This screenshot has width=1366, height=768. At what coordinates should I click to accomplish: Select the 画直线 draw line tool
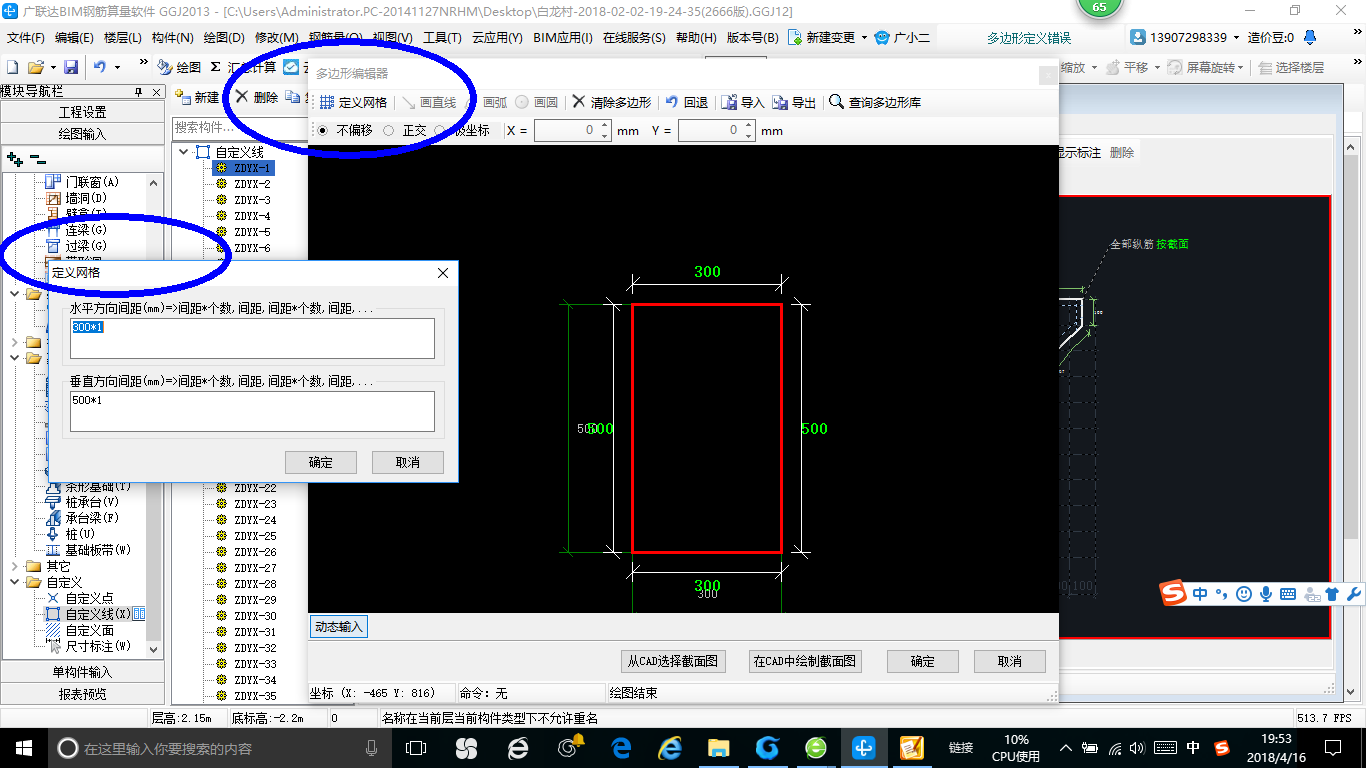point(429,102)
